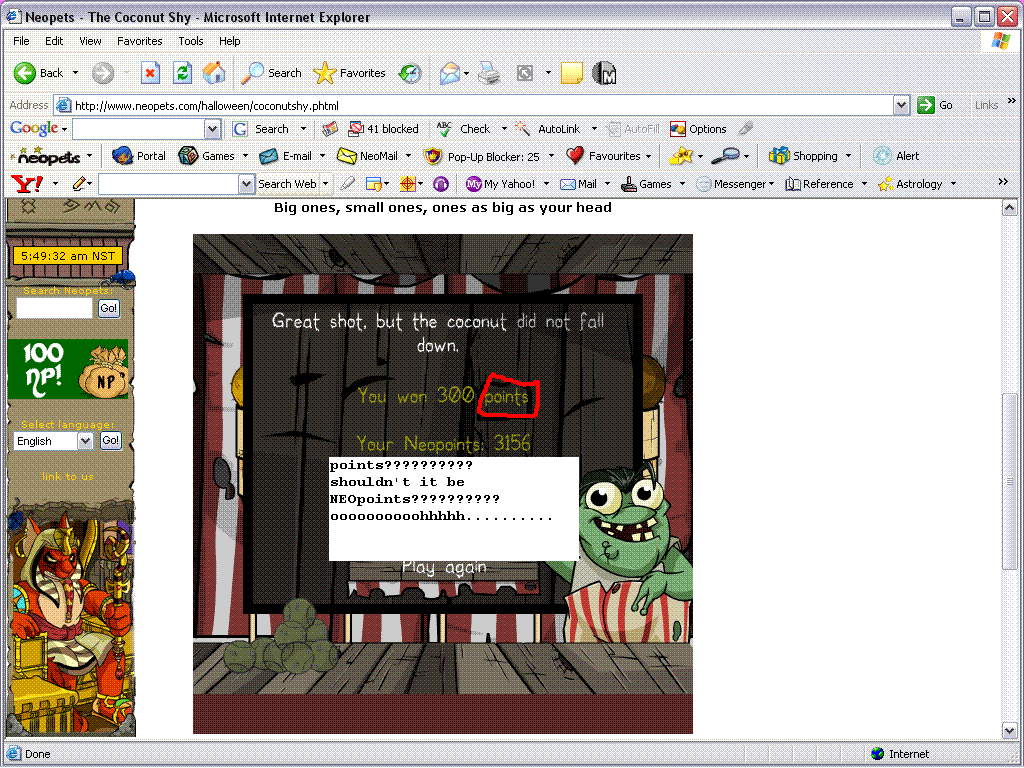Click the Alert icon in Neopets toolbar
Image resolution: width=1024 pixels, height=768 pixels.
883,156
